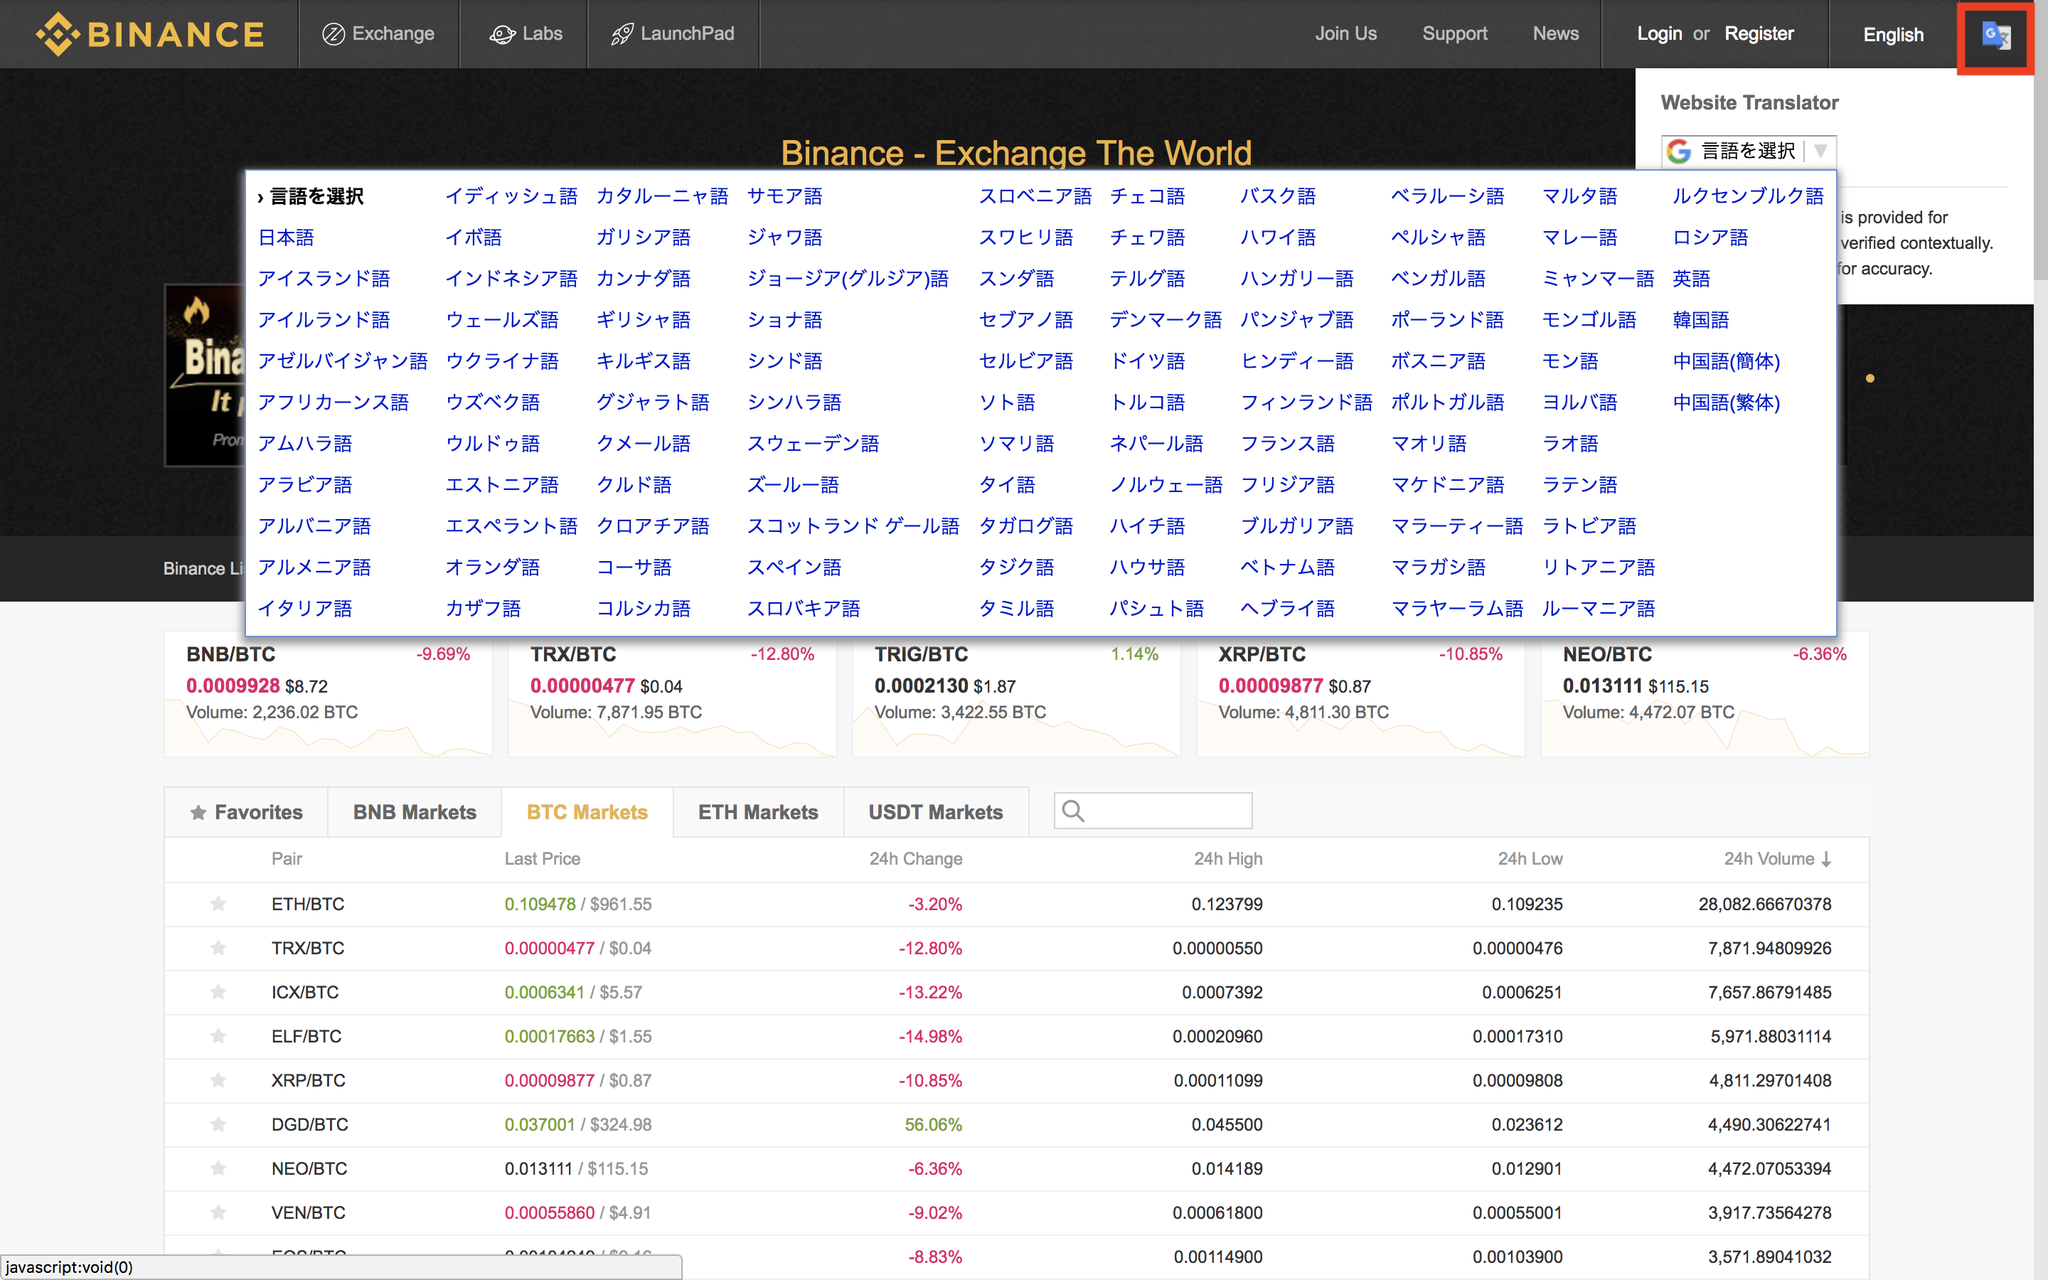Switch to ETH Markets tab
The image size is (2048, 1280).
[x=758, y=812]
